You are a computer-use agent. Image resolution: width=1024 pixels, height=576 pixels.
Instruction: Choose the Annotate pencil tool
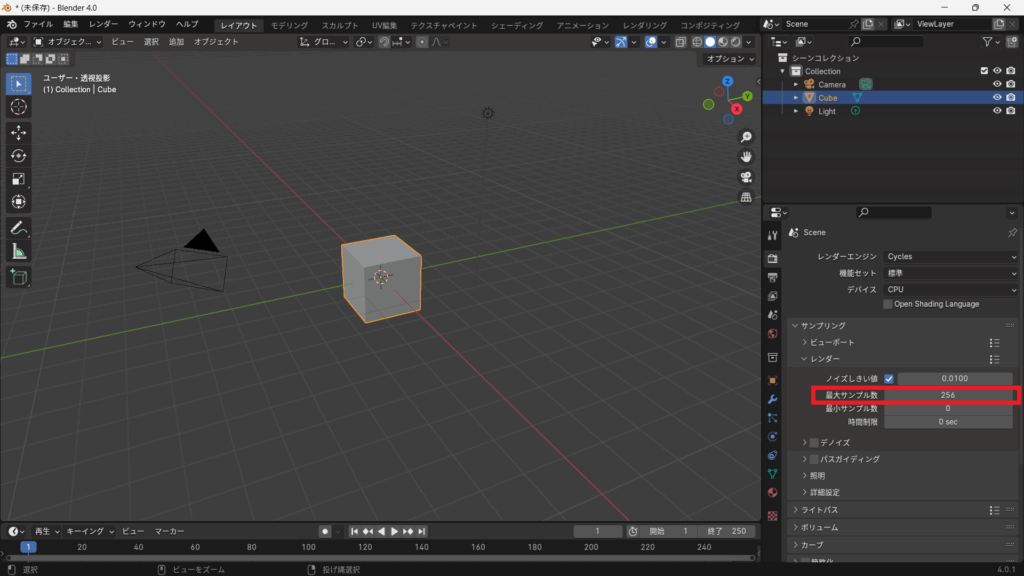point(18,228)
